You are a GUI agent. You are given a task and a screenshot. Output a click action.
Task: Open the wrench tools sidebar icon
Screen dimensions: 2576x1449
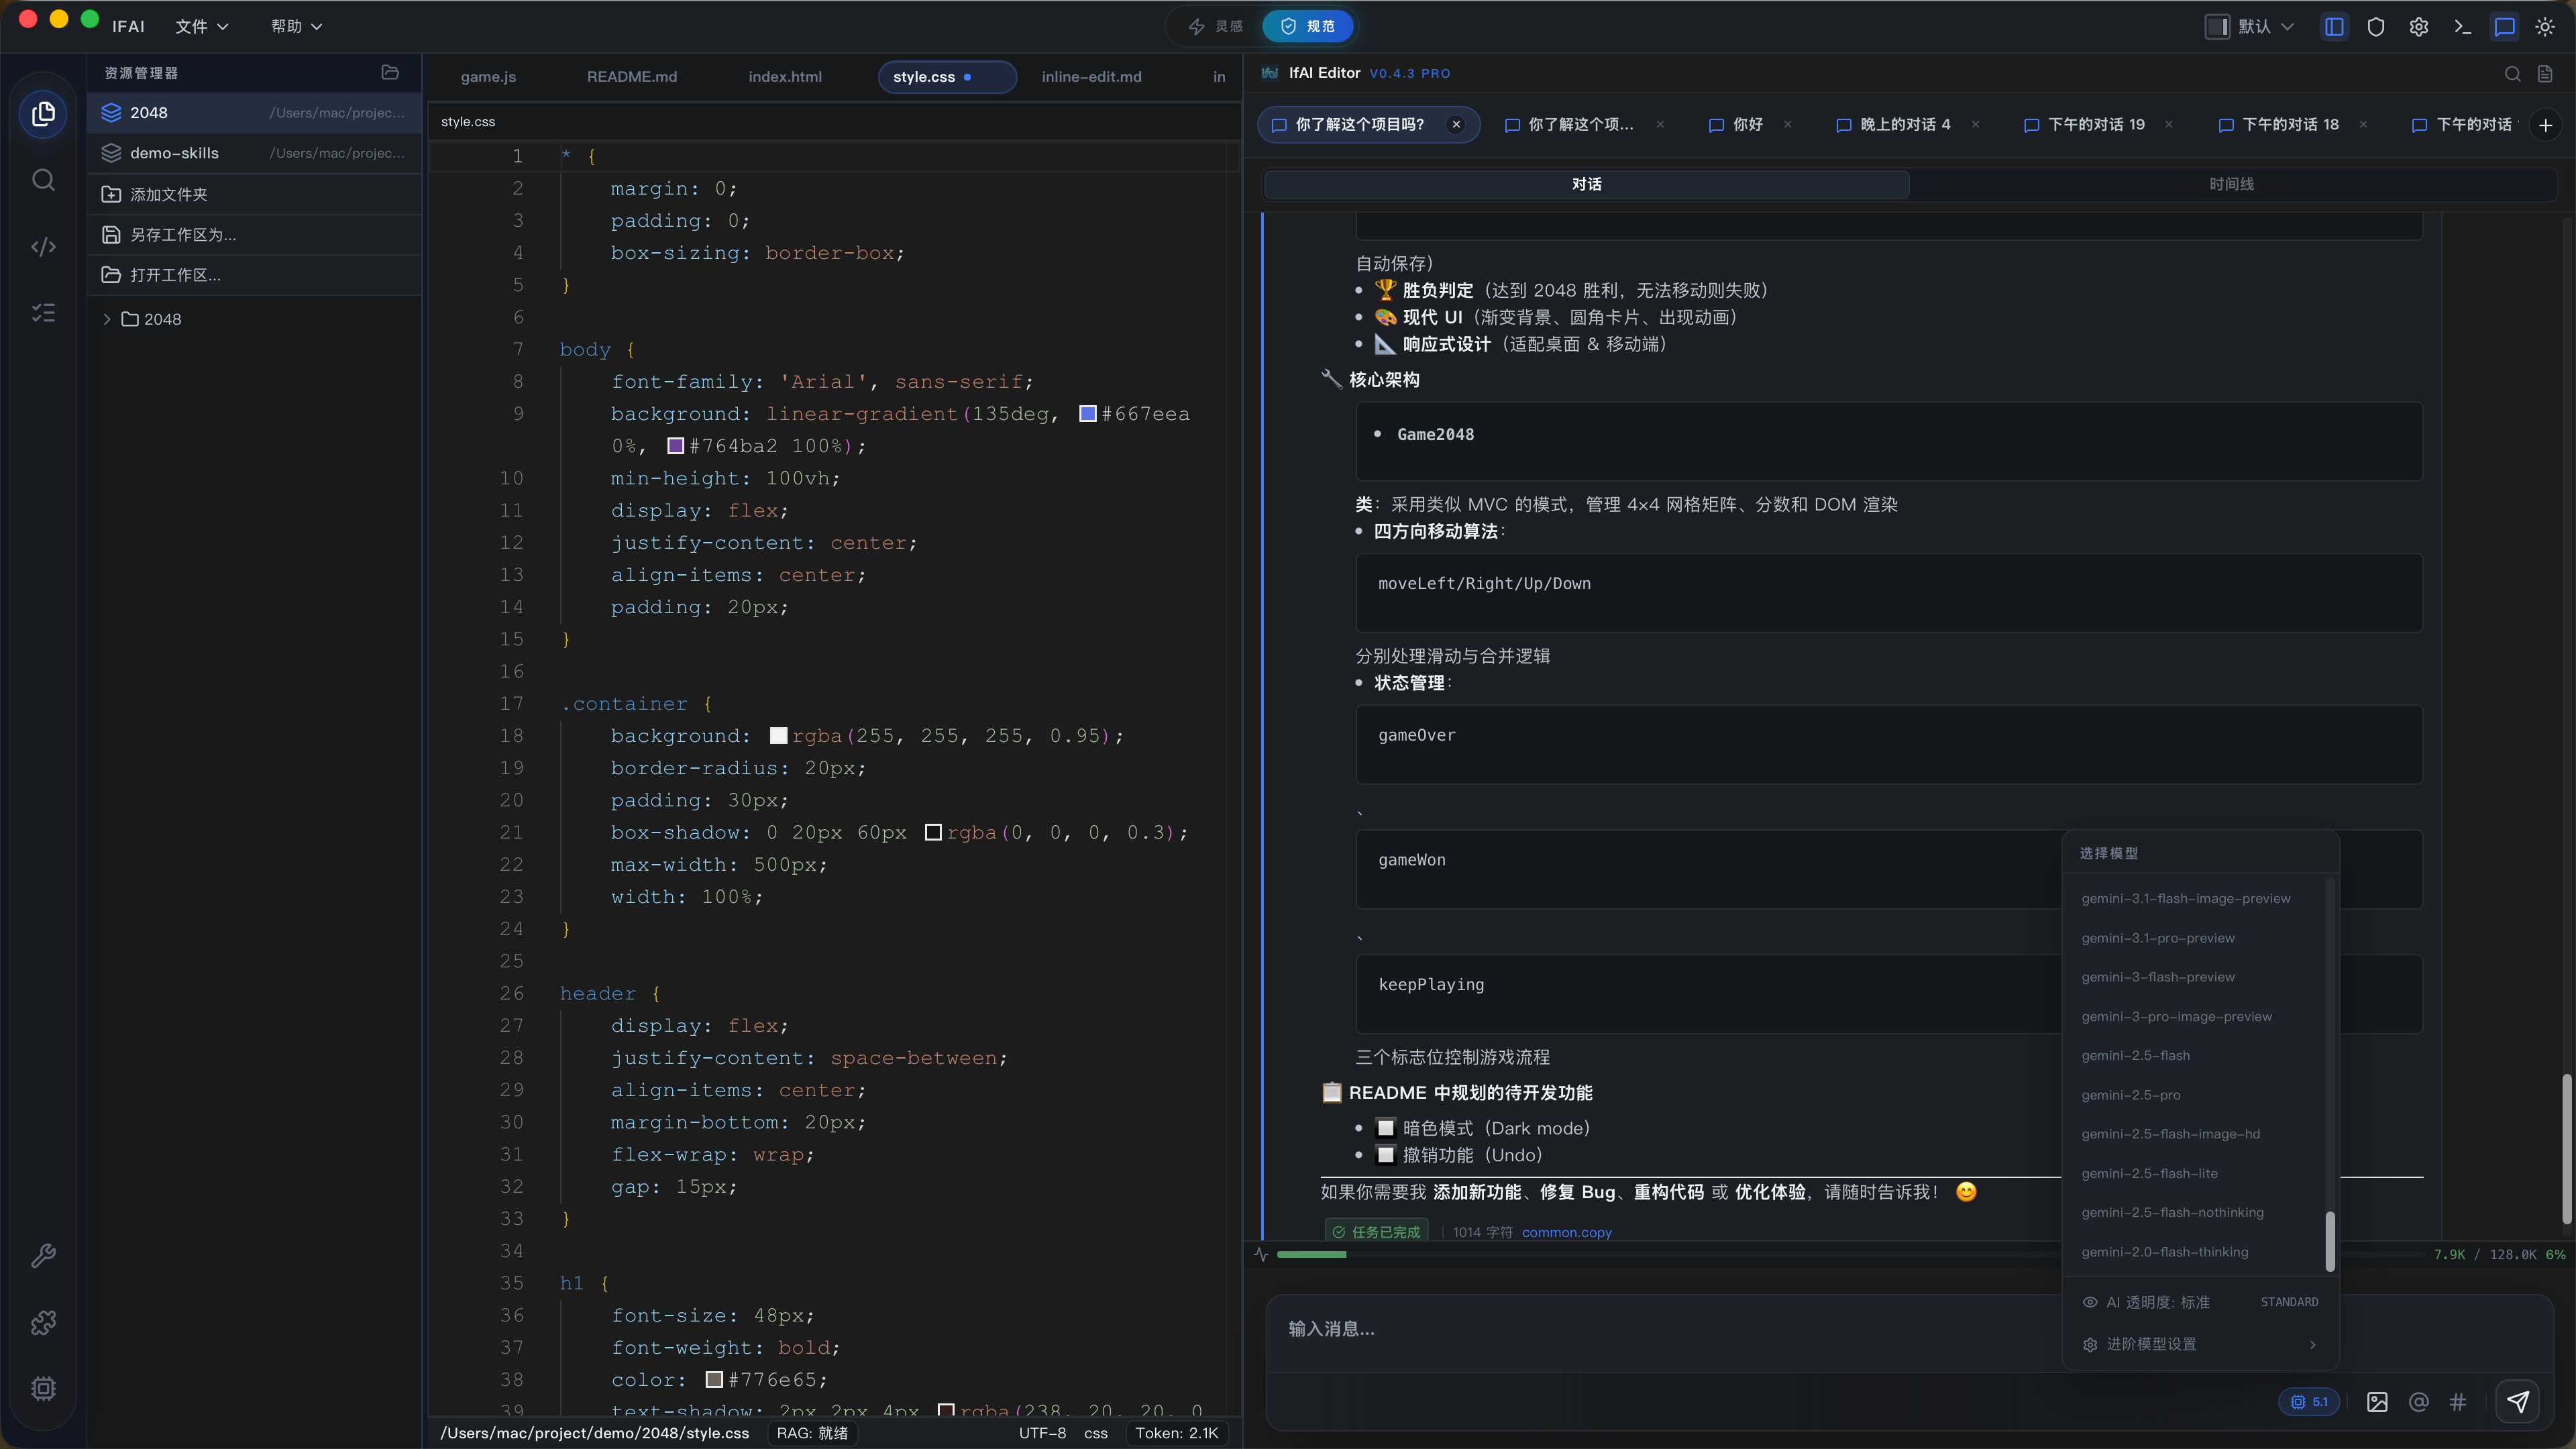[x=43, y=1256]
